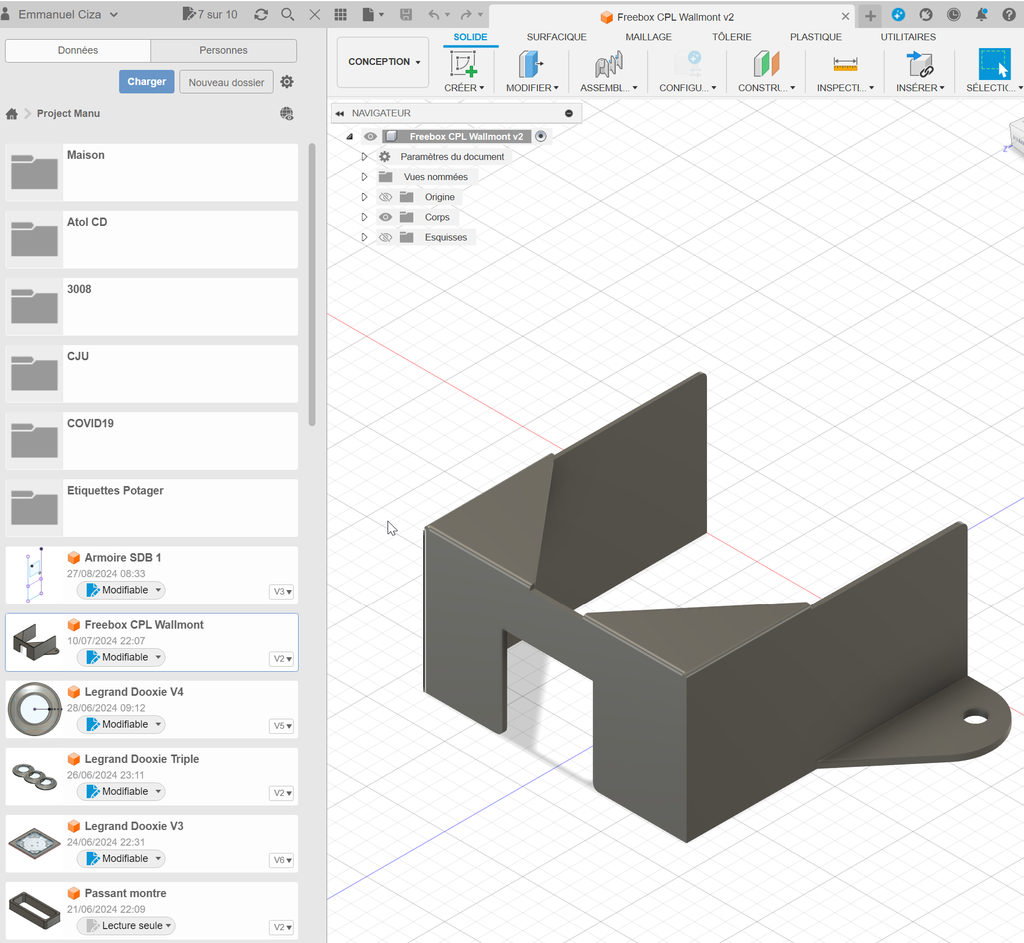The height and width of the screenshot is (943, 1024).
Task: Switch to the SURFACIQUE tab
Action: point(556,37)
